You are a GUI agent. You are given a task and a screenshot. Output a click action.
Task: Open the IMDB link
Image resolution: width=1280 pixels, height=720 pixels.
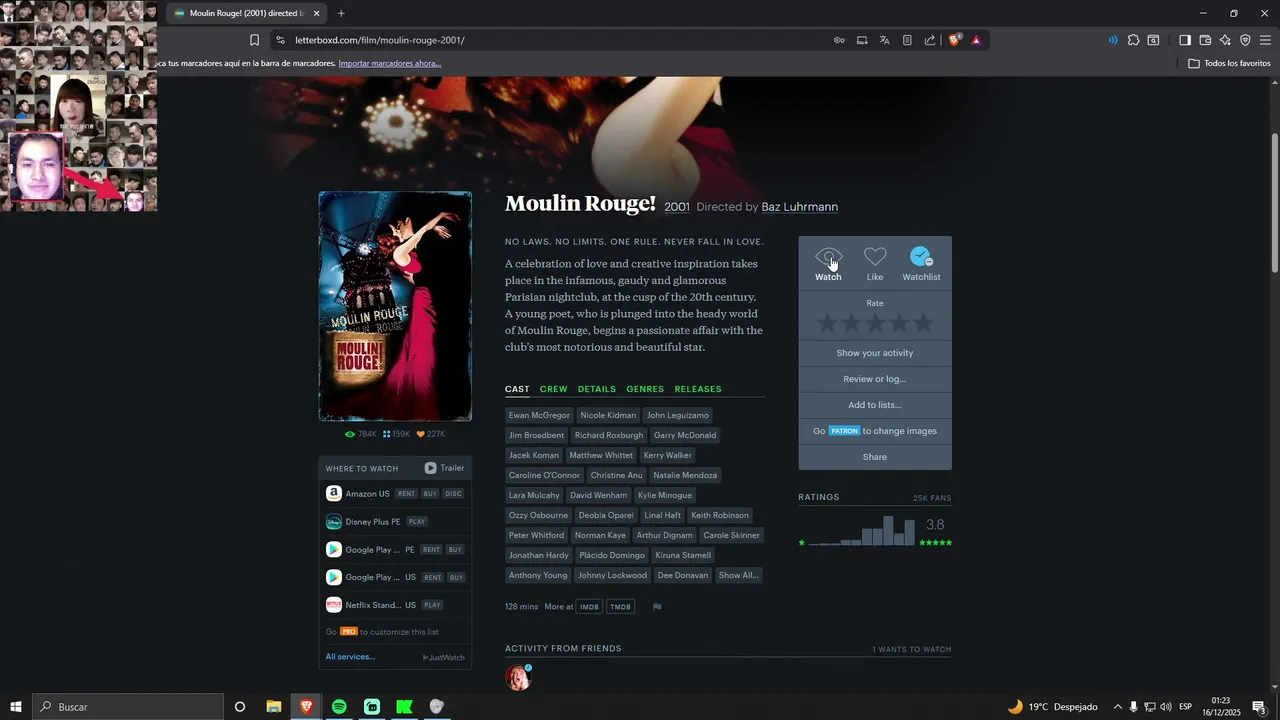tap(589, 607)
